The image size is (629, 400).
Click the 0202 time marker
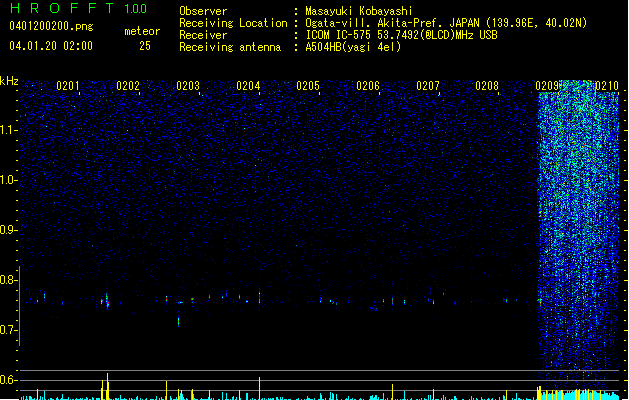pos(128,85)
